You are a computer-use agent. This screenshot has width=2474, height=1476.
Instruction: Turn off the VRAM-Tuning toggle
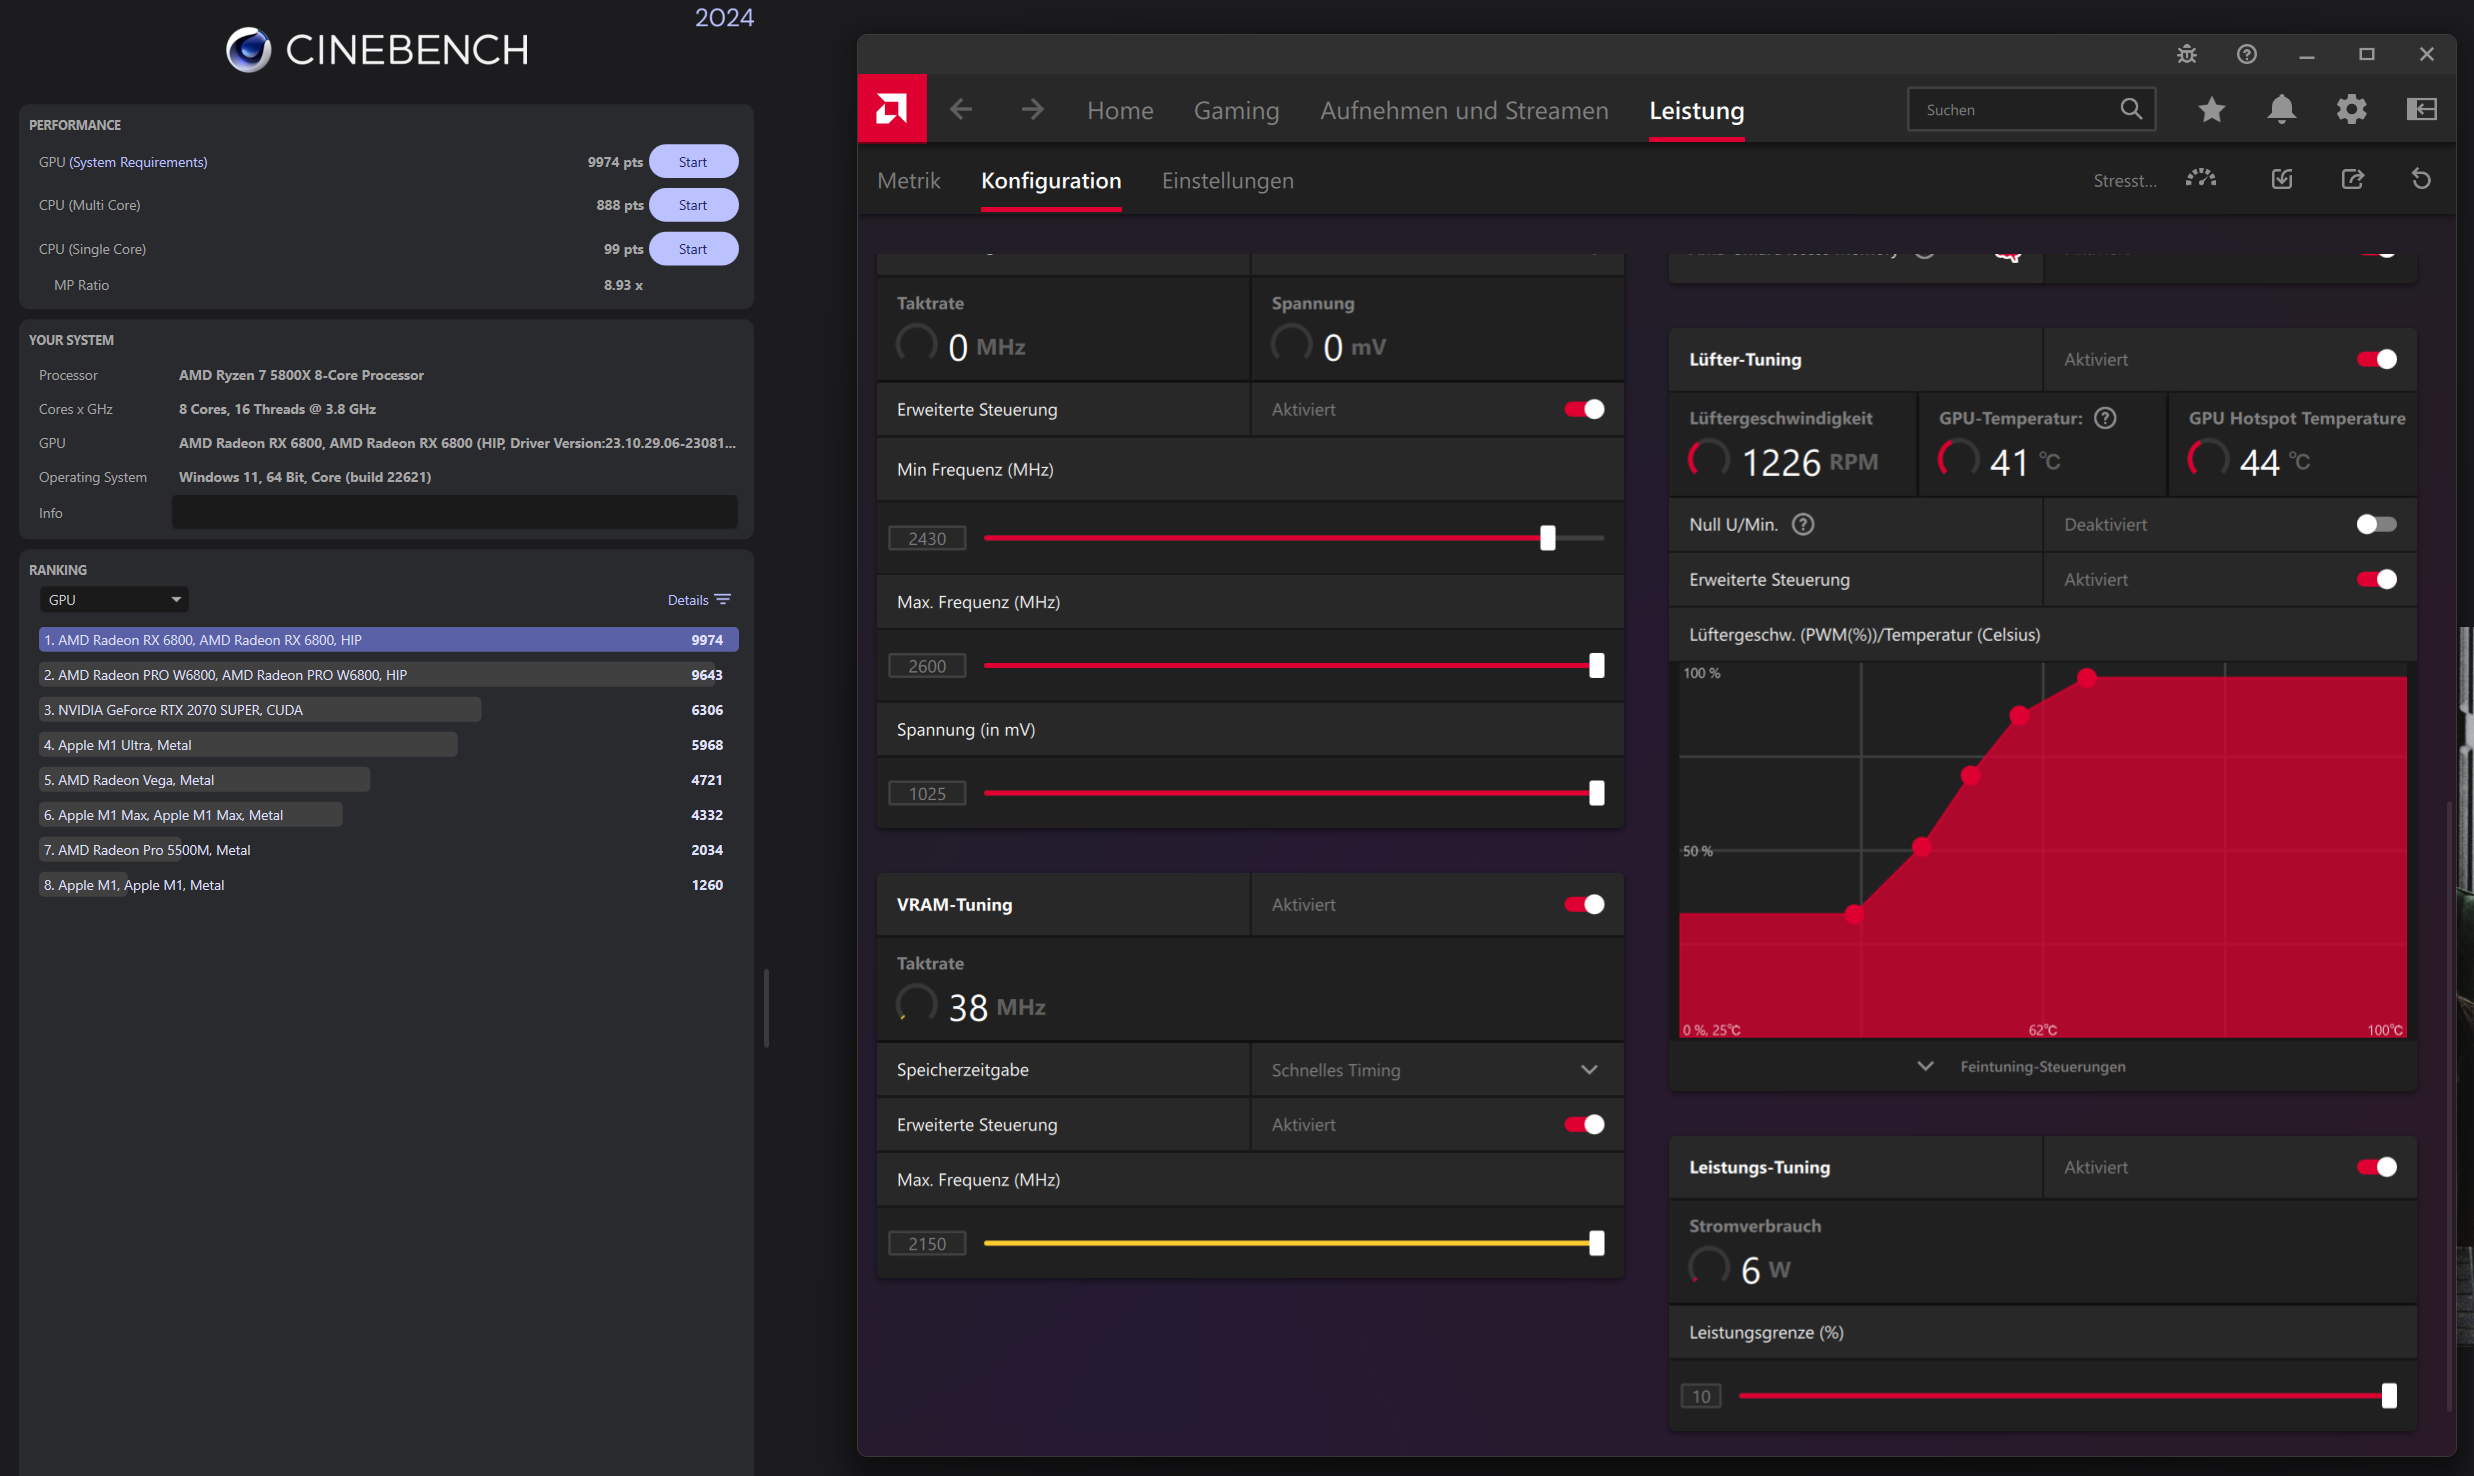[1584, 905]
